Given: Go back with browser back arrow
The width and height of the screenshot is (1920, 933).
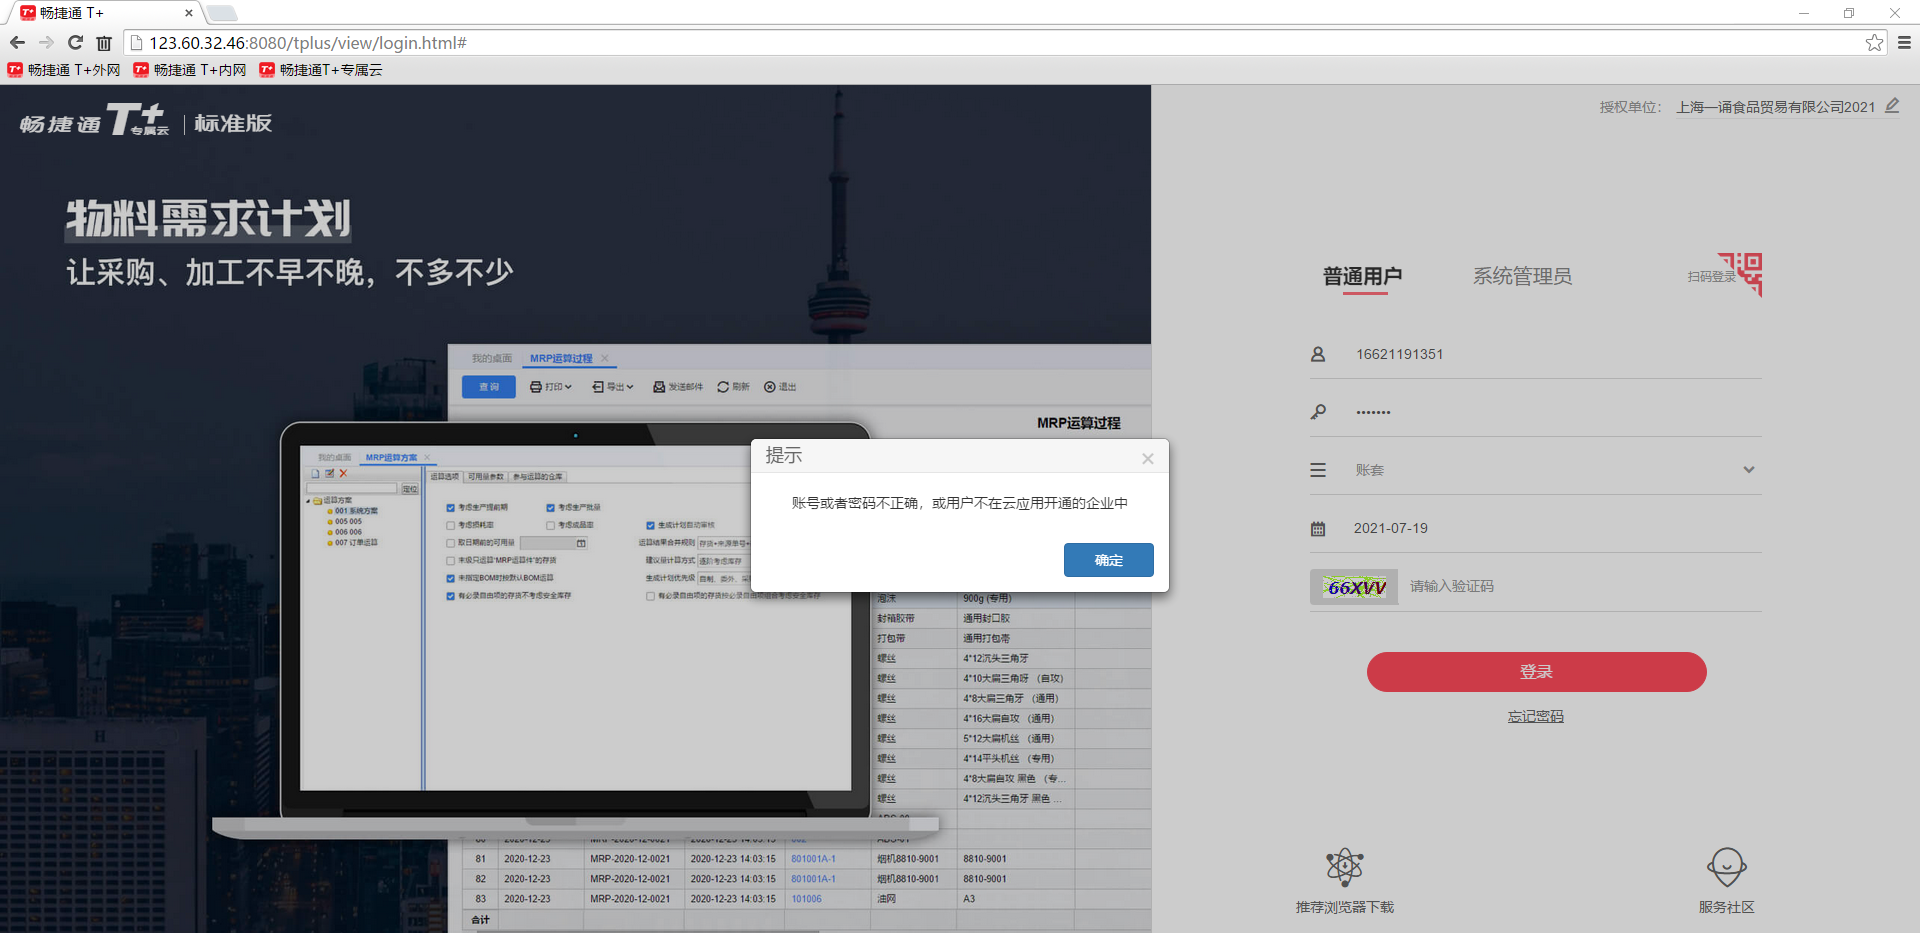Looking at the screenshot, I should pyautogui.click(x=17, y=42).
